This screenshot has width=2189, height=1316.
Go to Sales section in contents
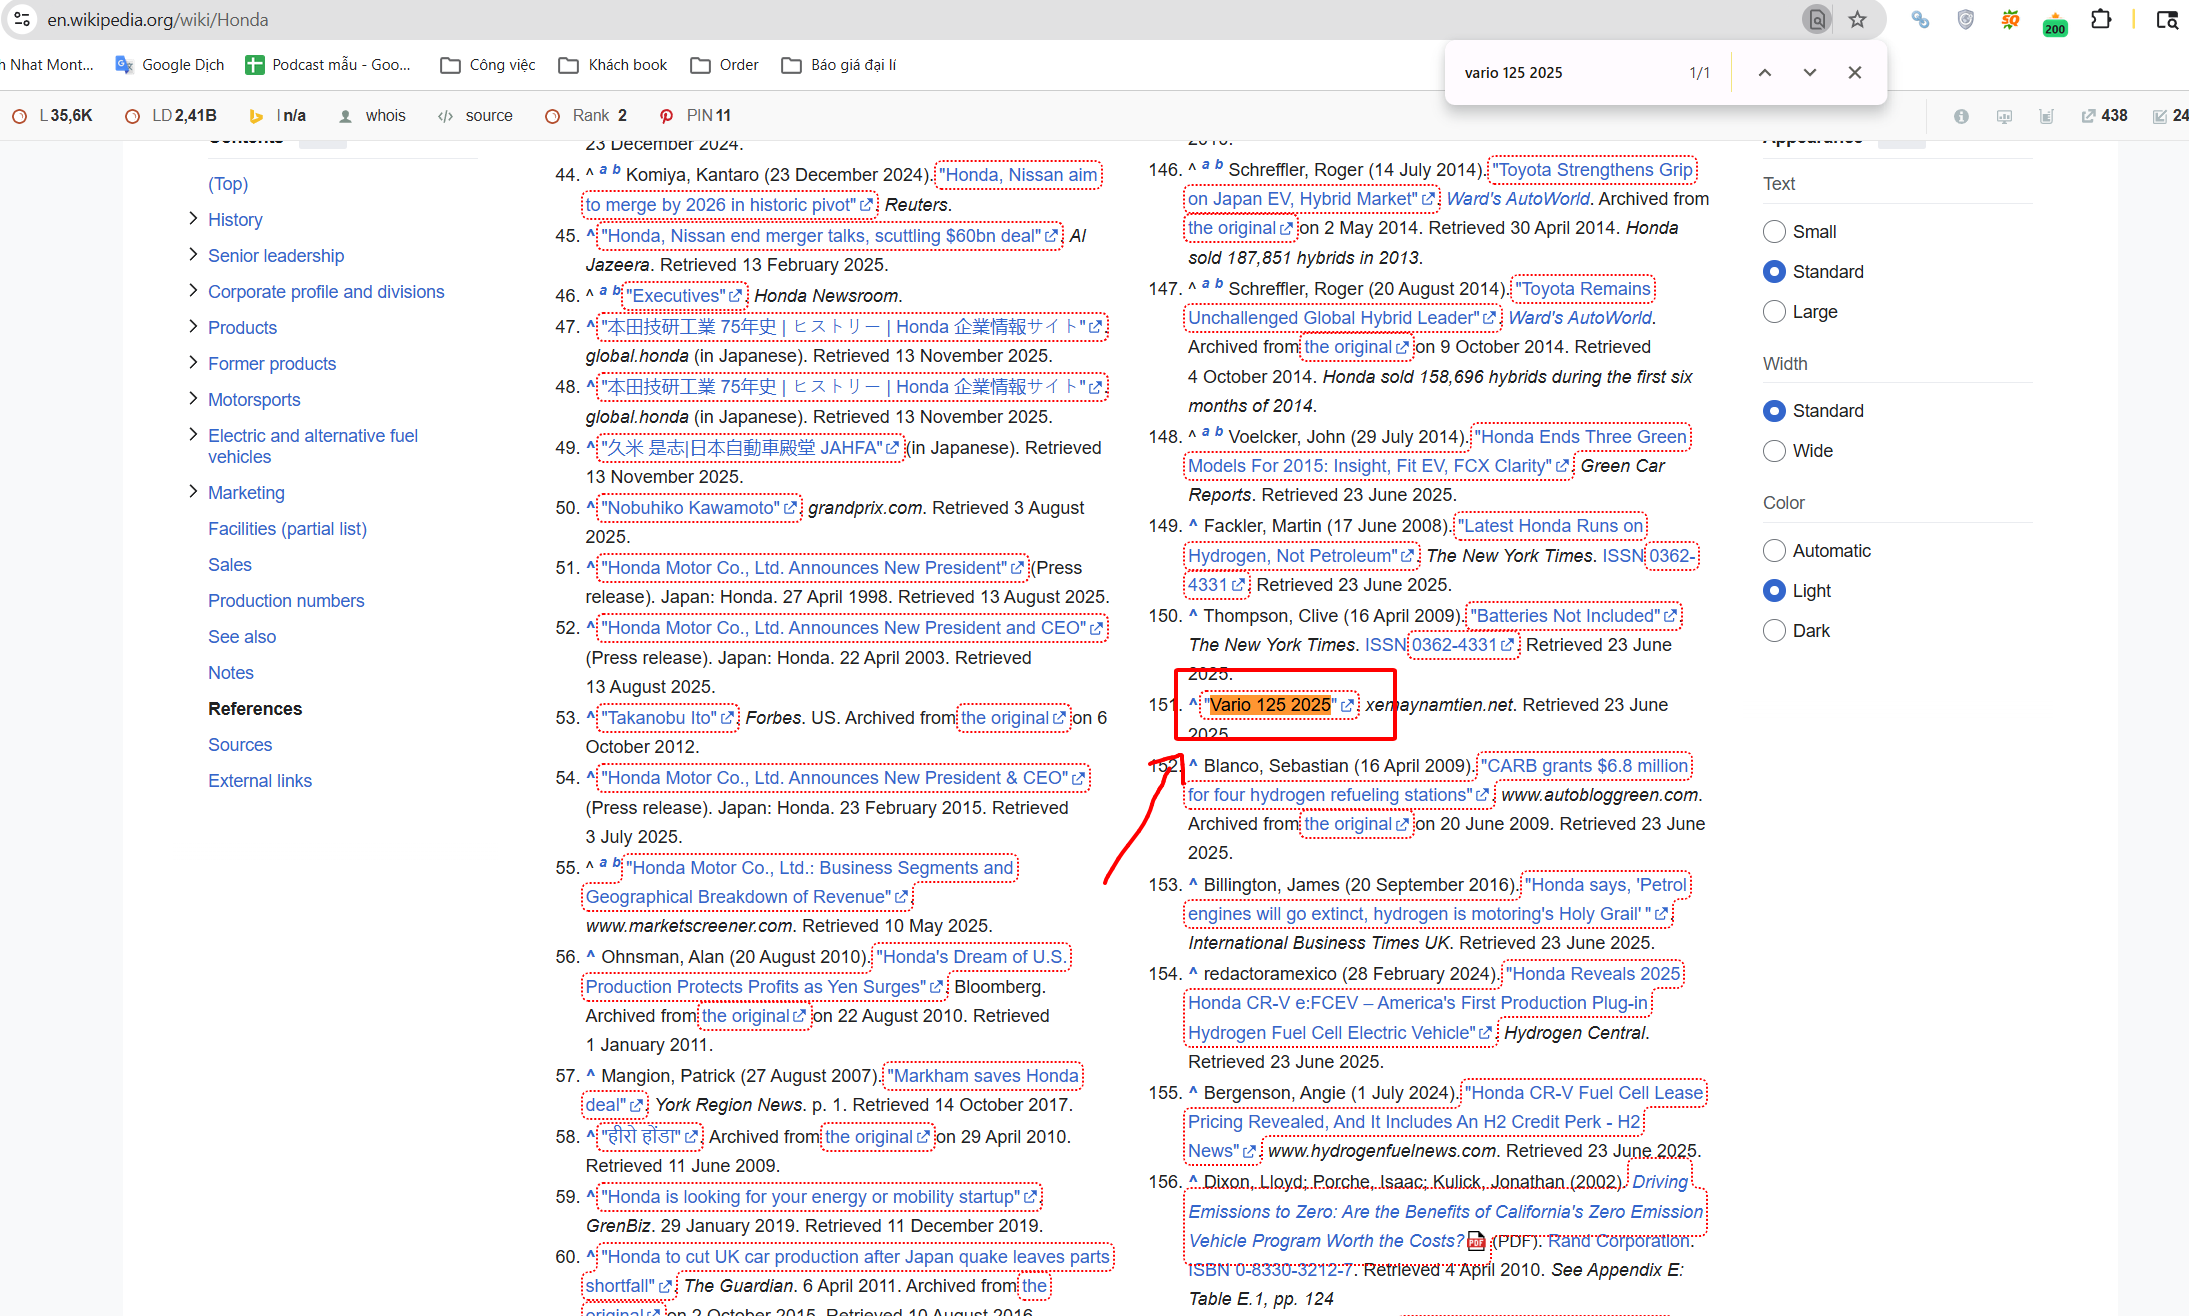tap(230, 565)
